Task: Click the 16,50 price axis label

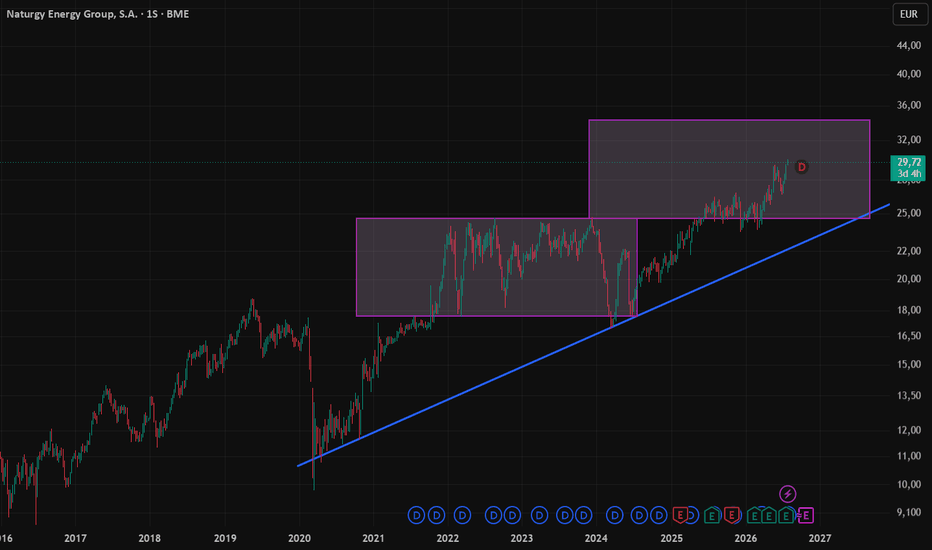Action: tap(909, 336)
